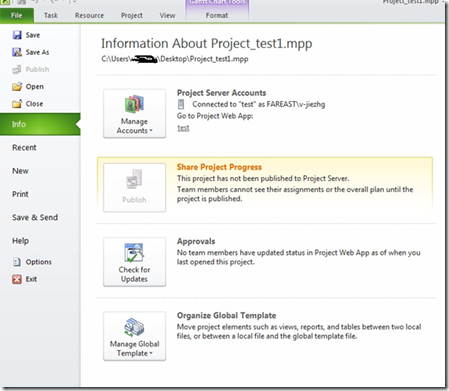Screen dimensions: 449x391
Task: Click the Open folder icon
Action: pos(17,87)
